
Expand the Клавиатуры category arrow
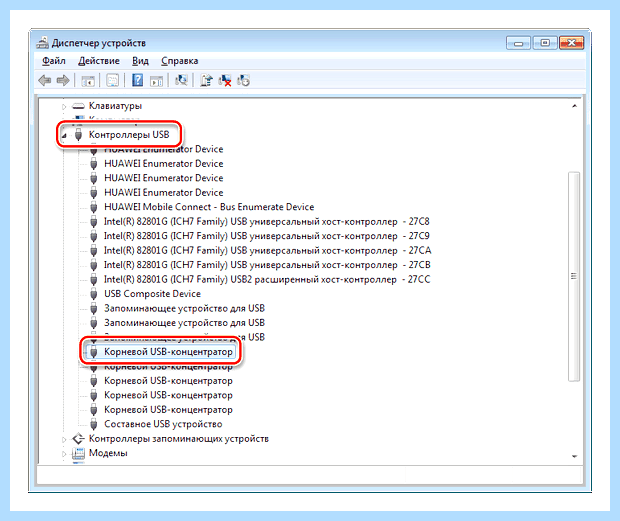click(x=64, y=106)
